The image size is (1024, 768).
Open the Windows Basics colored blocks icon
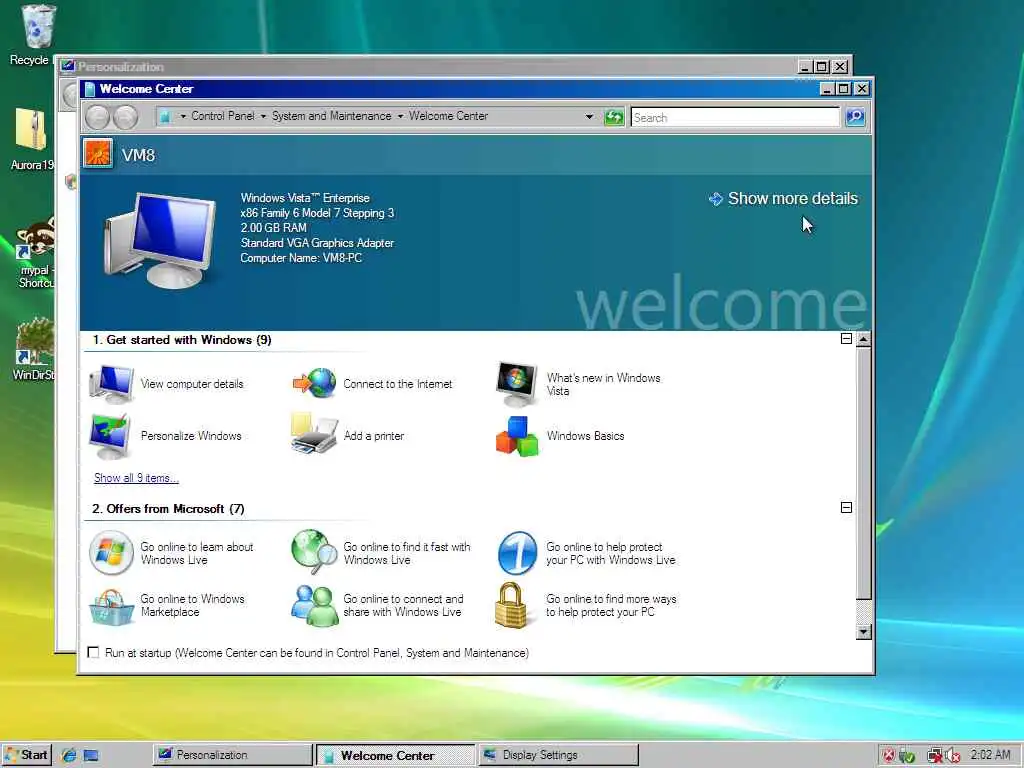pyautogui.click(x=517, y=436)
